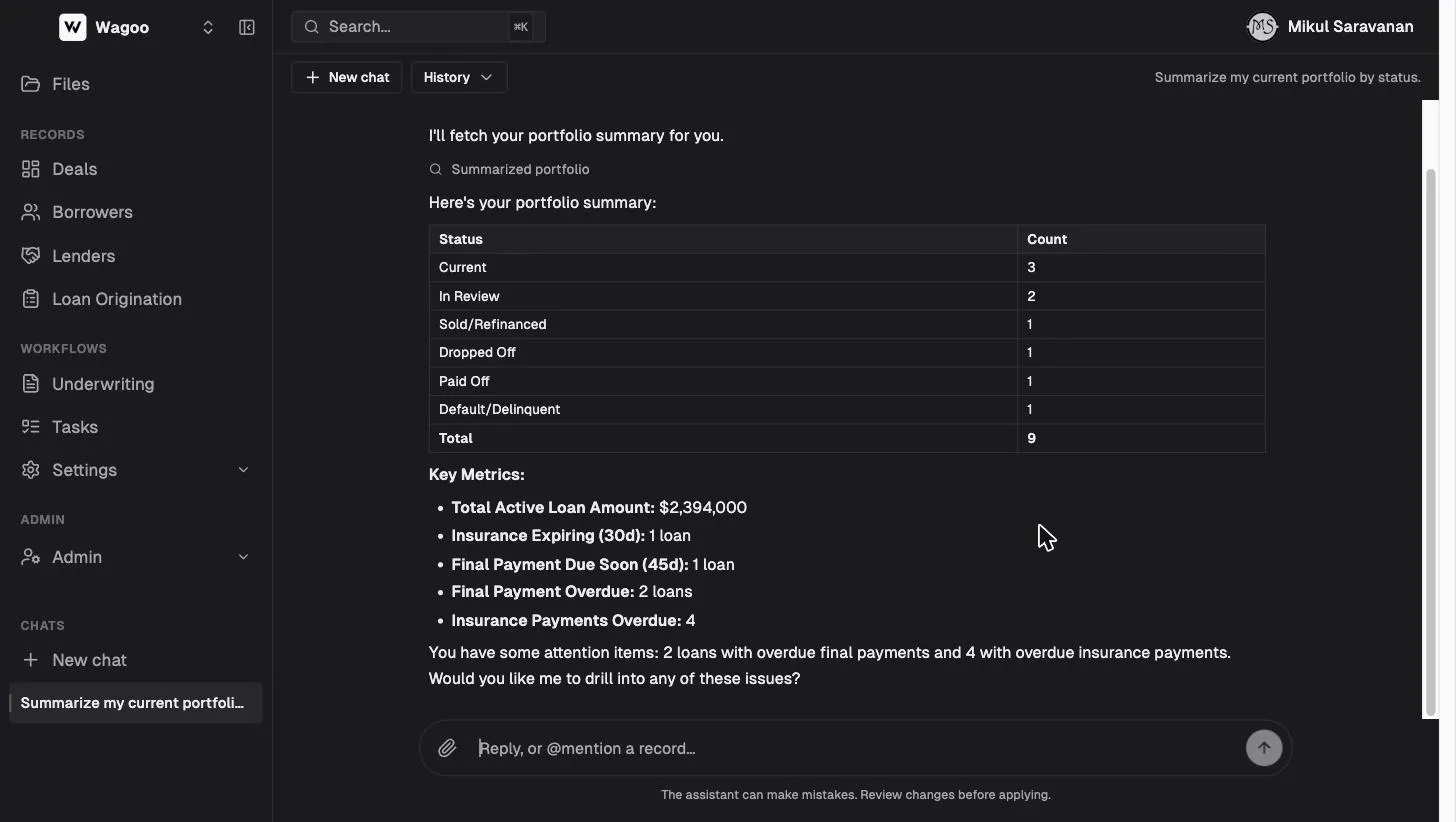
Task: Select 'Summarize my current portfoli...' chat
Action: pos(136,703)
